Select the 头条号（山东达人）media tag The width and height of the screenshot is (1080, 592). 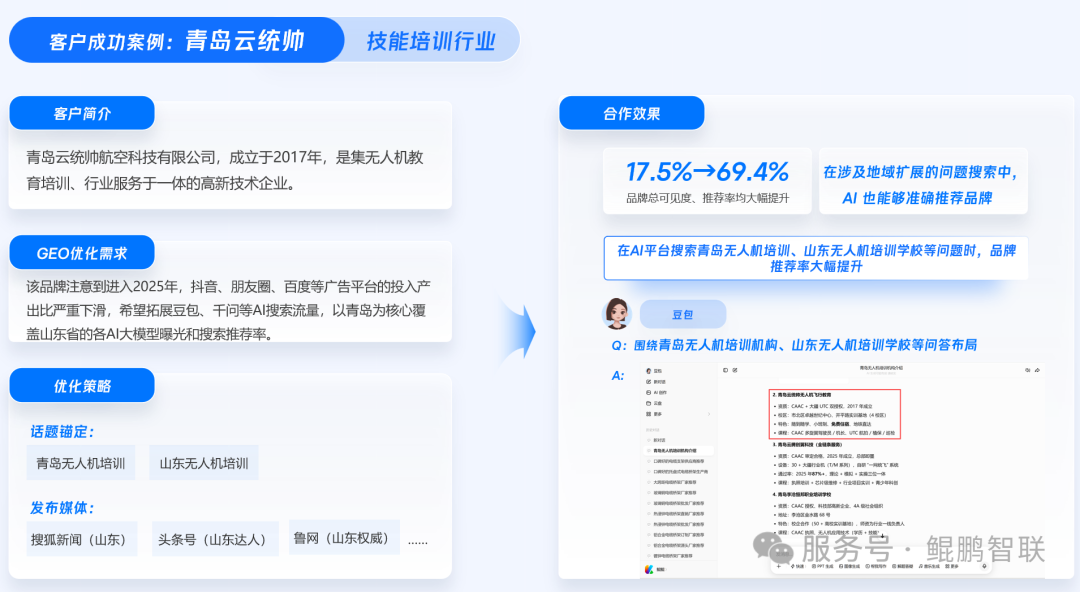point(215,539)
